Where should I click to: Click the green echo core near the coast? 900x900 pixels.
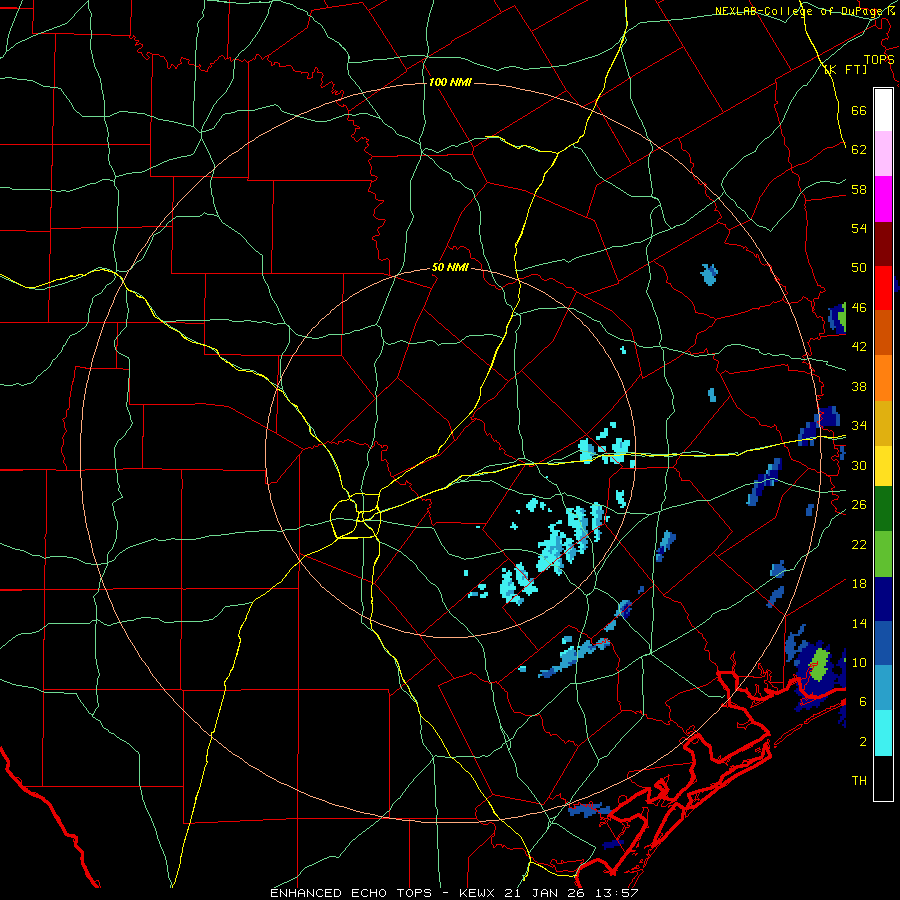click(819, 664)
